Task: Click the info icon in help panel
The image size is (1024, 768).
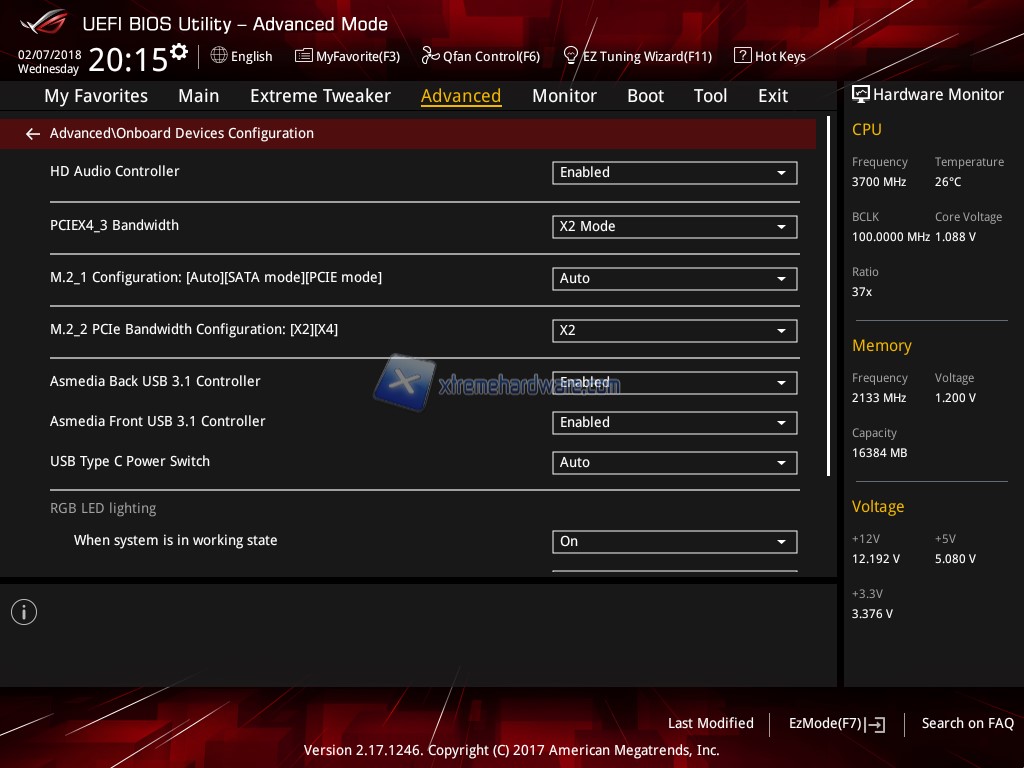Action: click(x=24, y=612)
